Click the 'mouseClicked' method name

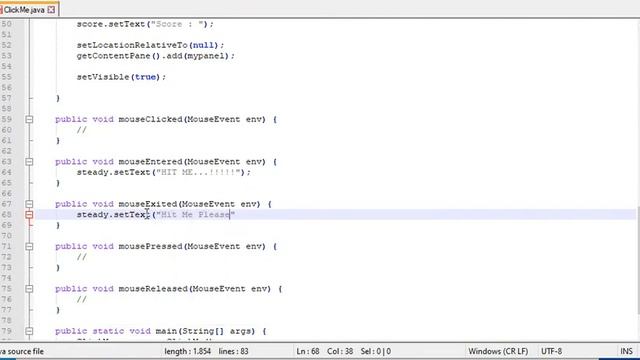(x=150, y=119)
